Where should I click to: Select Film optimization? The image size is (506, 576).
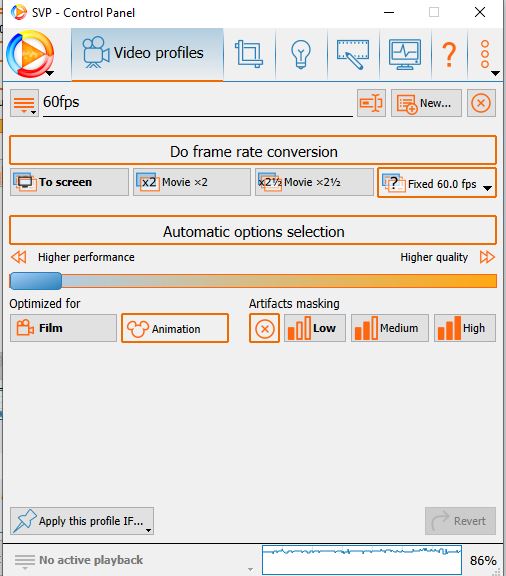pos(63,328)
